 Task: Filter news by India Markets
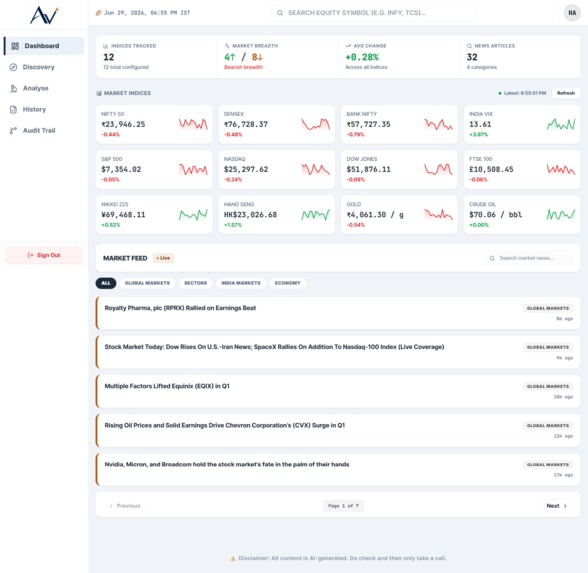coord(241,283)
